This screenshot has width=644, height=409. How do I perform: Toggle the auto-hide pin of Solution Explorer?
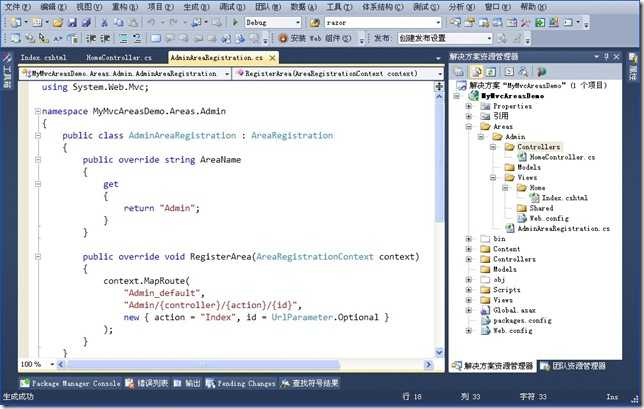(x=606, y=57)
